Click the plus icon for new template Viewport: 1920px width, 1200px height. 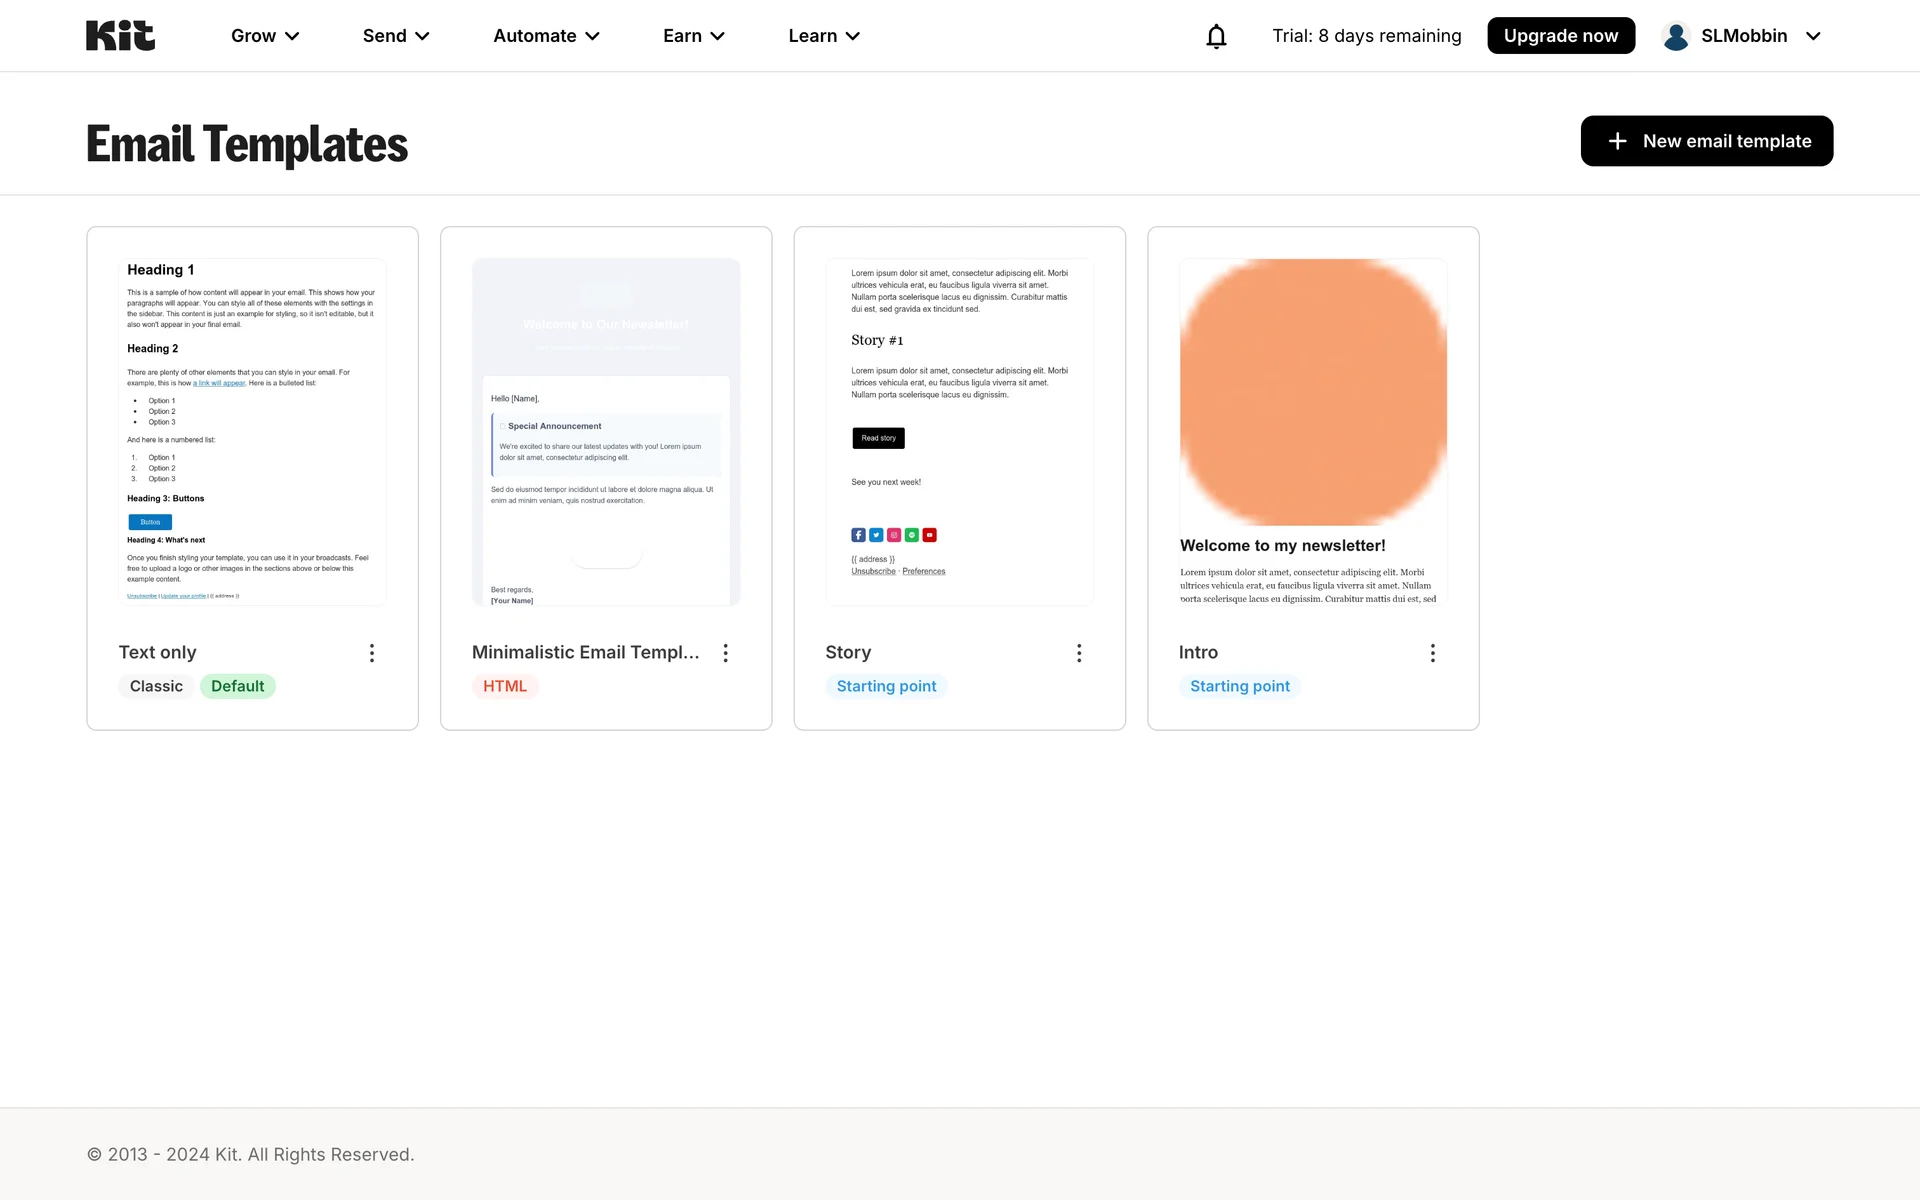coord(1617,141)
